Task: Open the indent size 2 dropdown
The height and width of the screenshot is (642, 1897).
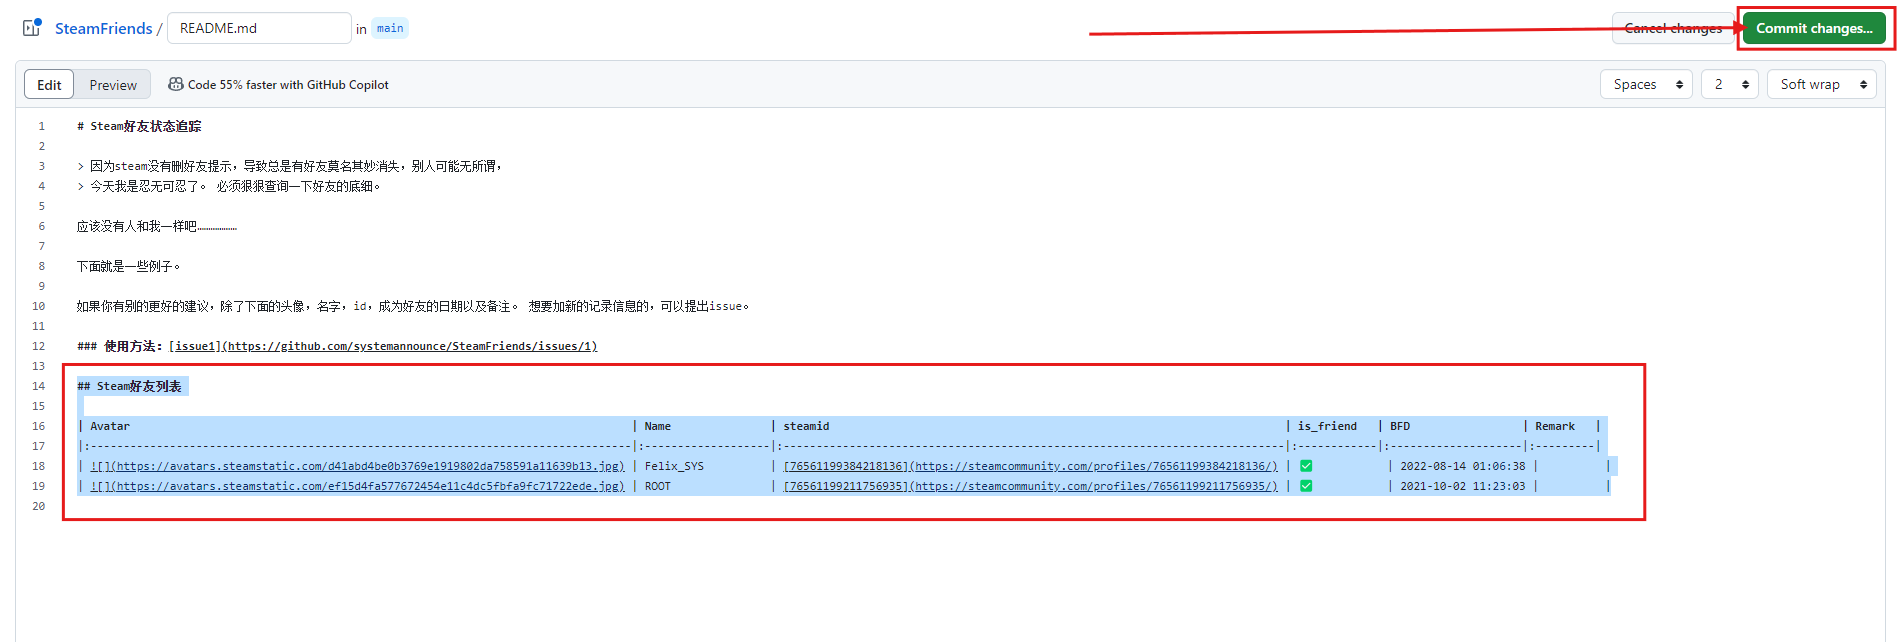Action: click(1730, 84)
